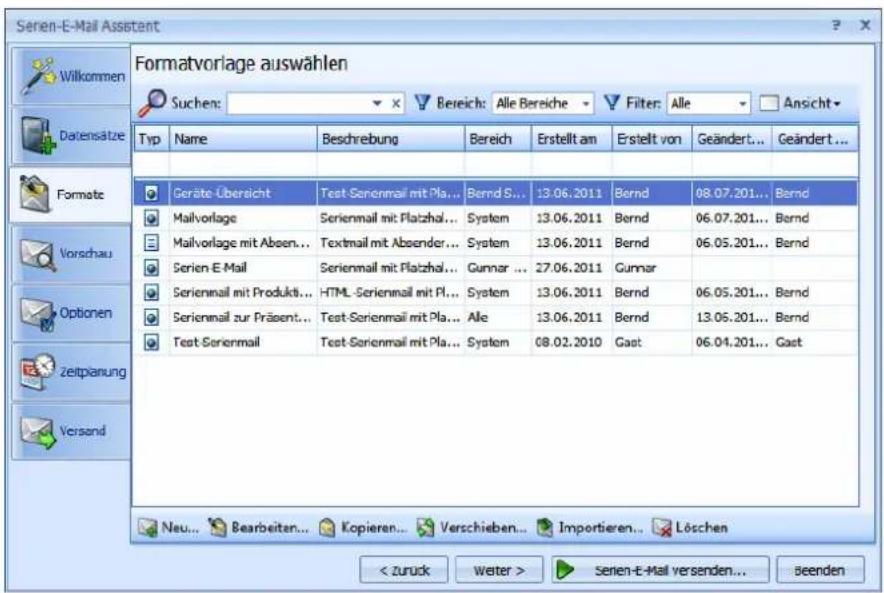Click the Beenden button
The height and width of the screenshot is (593, 884).
[820, 570]
